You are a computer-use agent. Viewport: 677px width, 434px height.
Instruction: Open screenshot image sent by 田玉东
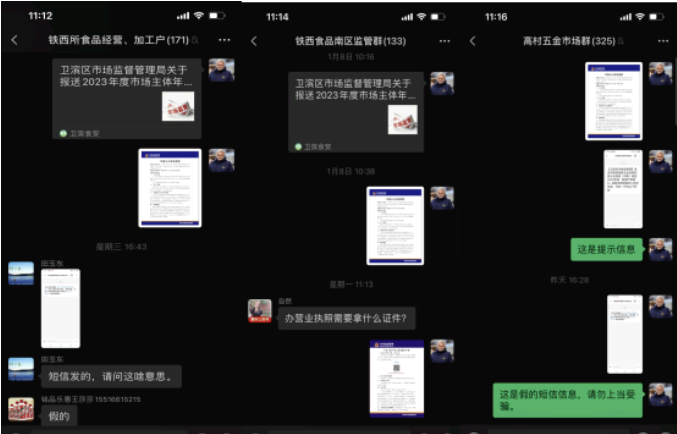point(60,308)
